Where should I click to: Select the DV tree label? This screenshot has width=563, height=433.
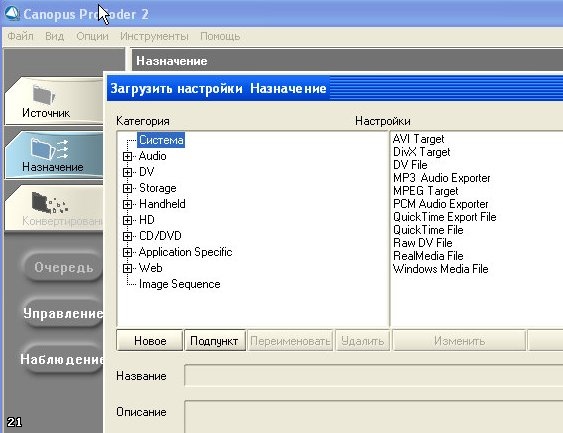pyautogui.click(x=146, y=172)
